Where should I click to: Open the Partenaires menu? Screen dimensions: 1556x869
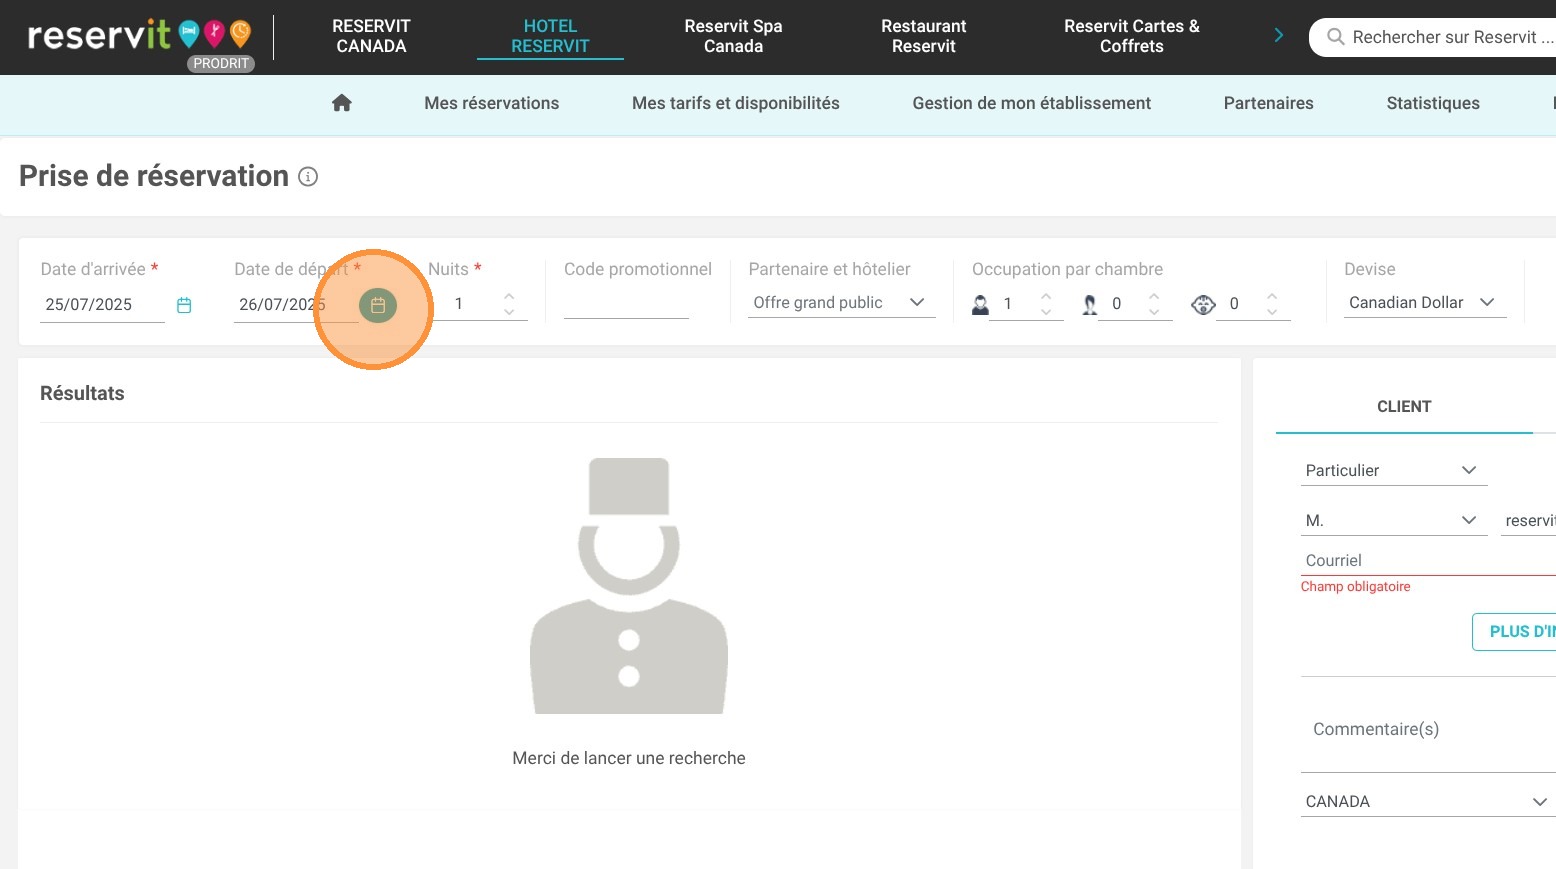[1268, 103]
